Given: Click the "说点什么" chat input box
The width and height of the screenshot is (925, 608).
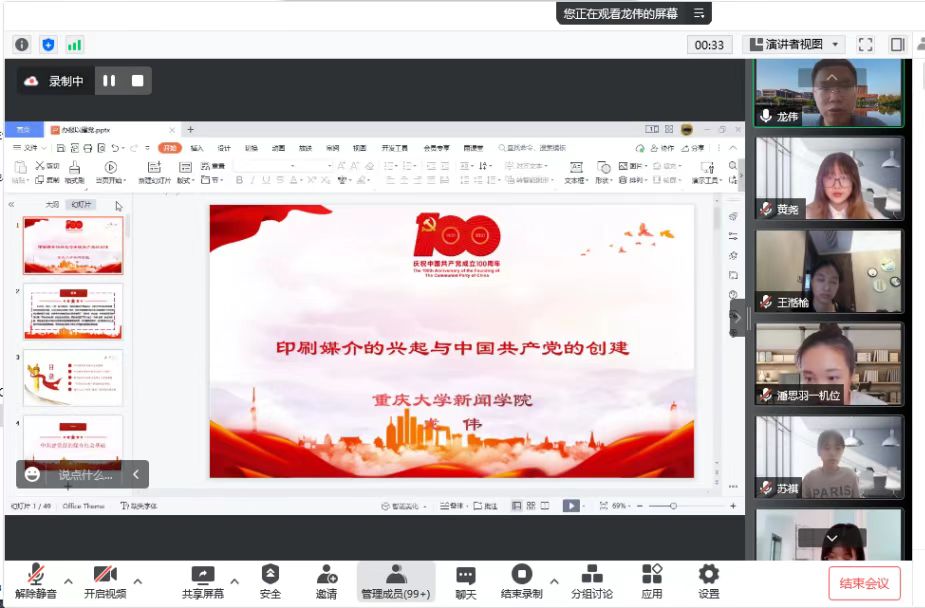Looking at the screenshot, I should [84, 474].
